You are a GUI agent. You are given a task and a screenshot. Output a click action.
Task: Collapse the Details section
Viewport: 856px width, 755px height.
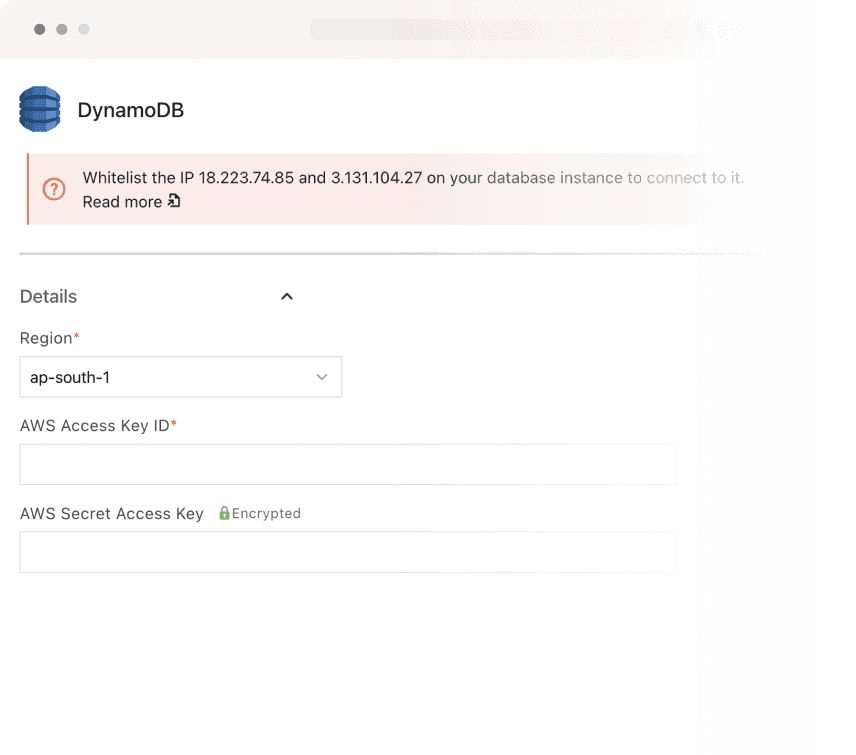tap(287, 296)
